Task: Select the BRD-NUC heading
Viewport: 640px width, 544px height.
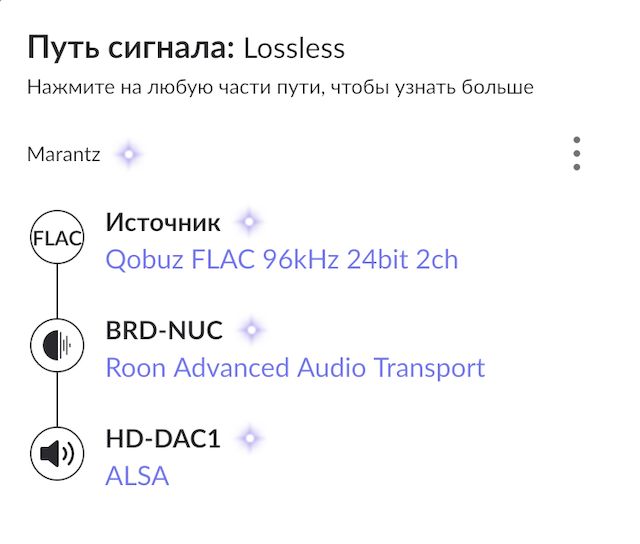Action: coord(164,329)
